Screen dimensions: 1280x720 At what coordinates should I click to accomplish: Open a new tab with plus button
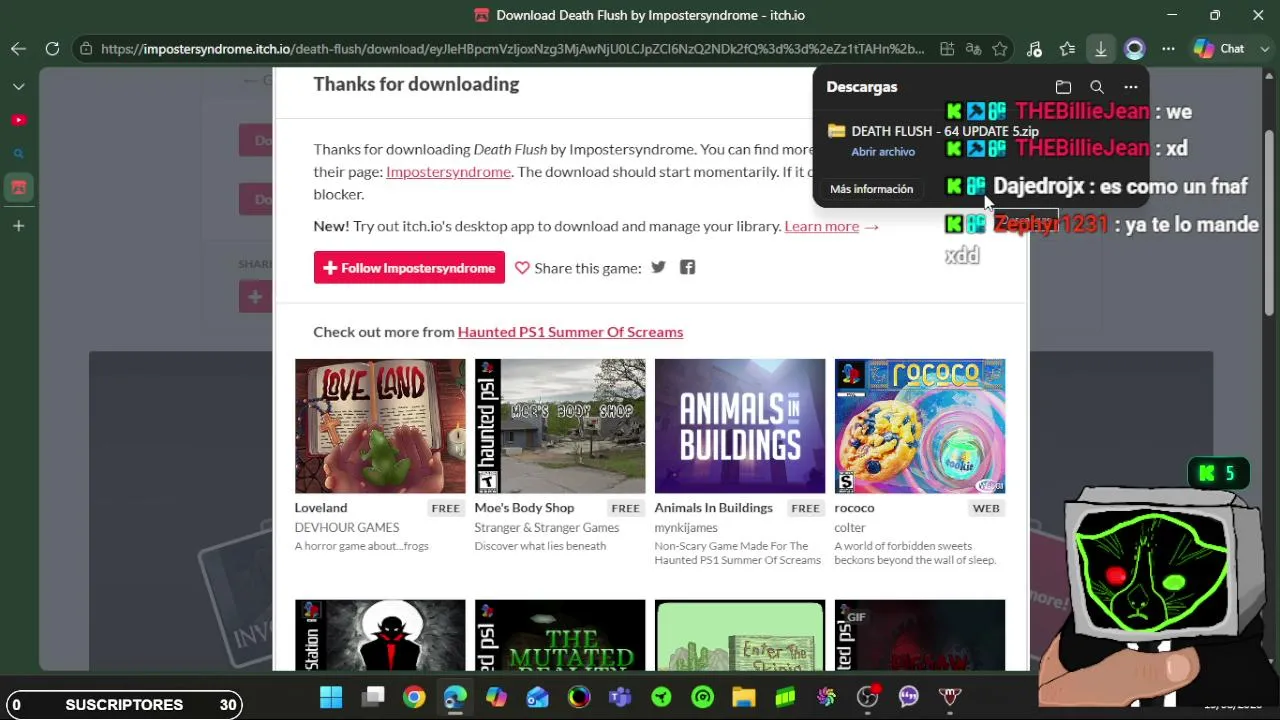pyautogui.click(x=18, y=226)
